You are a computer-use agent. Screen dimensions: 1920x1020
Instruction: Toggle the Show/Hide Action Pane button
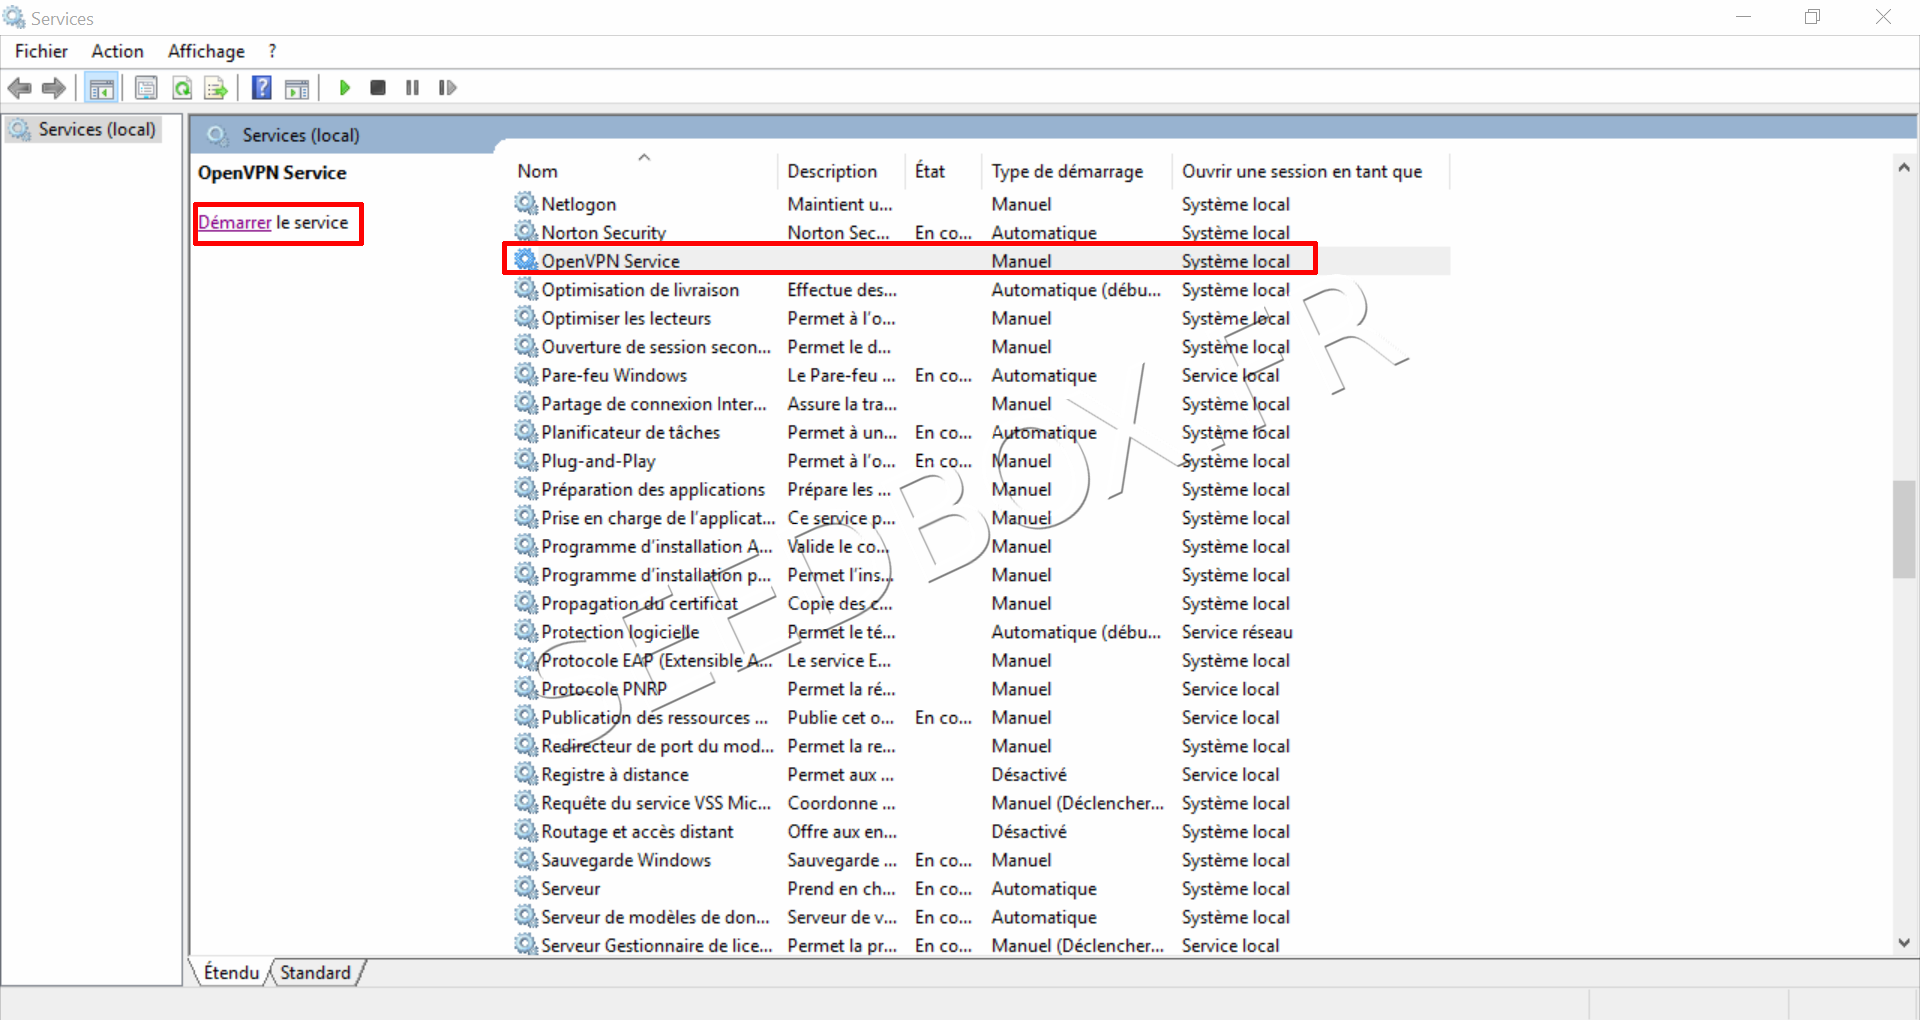[x=297, y=89]
